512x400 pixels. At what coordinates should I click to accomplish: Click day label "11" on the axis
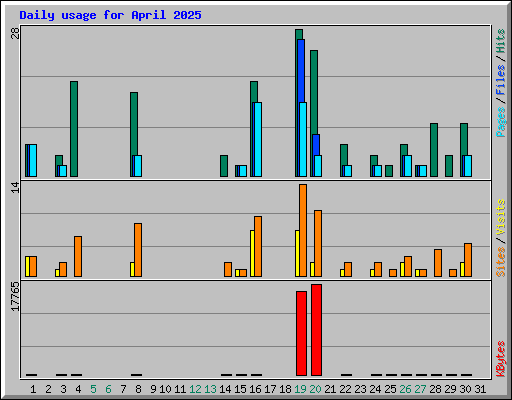click(x=180, y=389)
